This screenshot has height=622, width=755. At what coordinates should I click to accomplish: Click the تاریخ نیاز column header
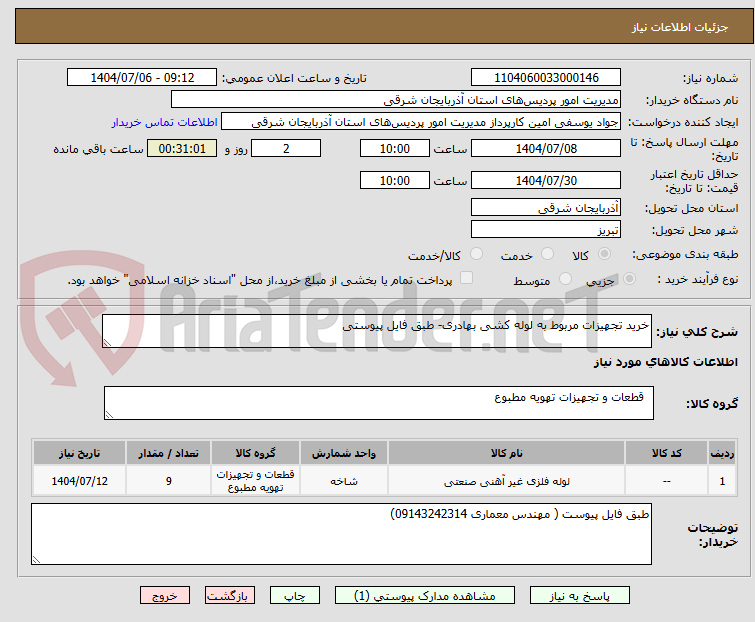[x=79, y=453]
